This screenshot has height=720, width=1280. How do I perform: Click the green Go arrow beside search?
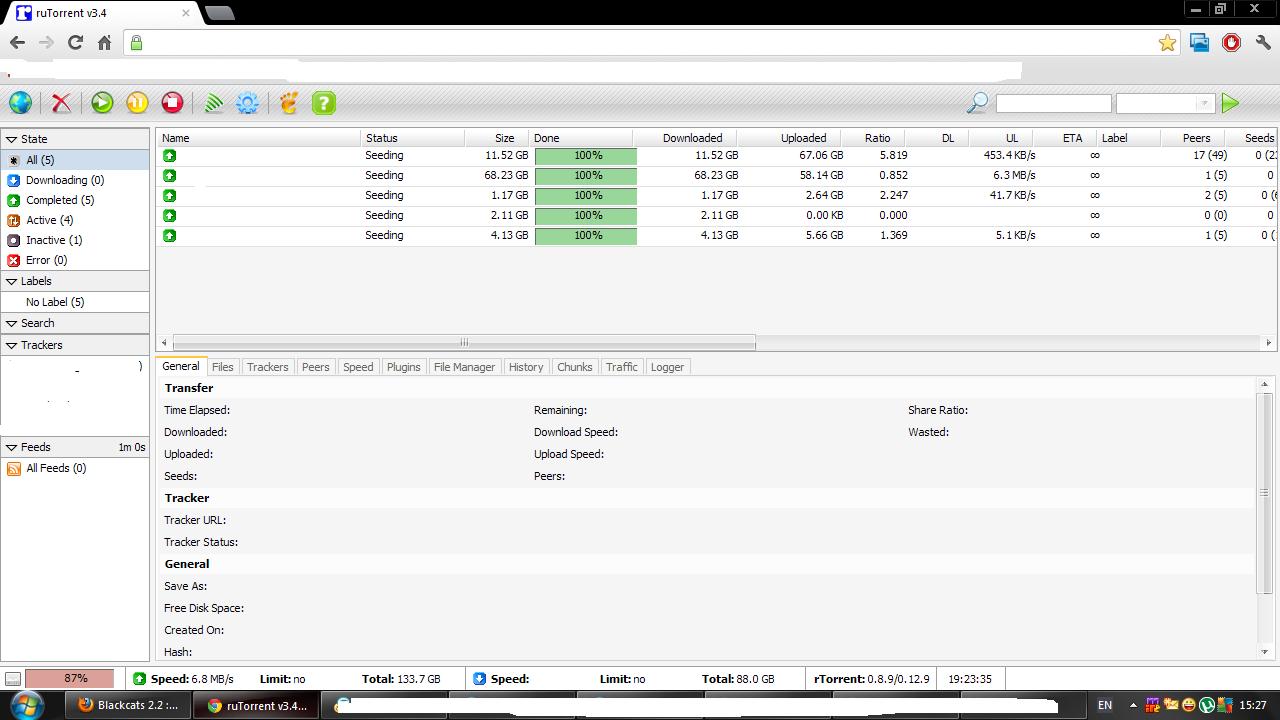(1230, 103)
